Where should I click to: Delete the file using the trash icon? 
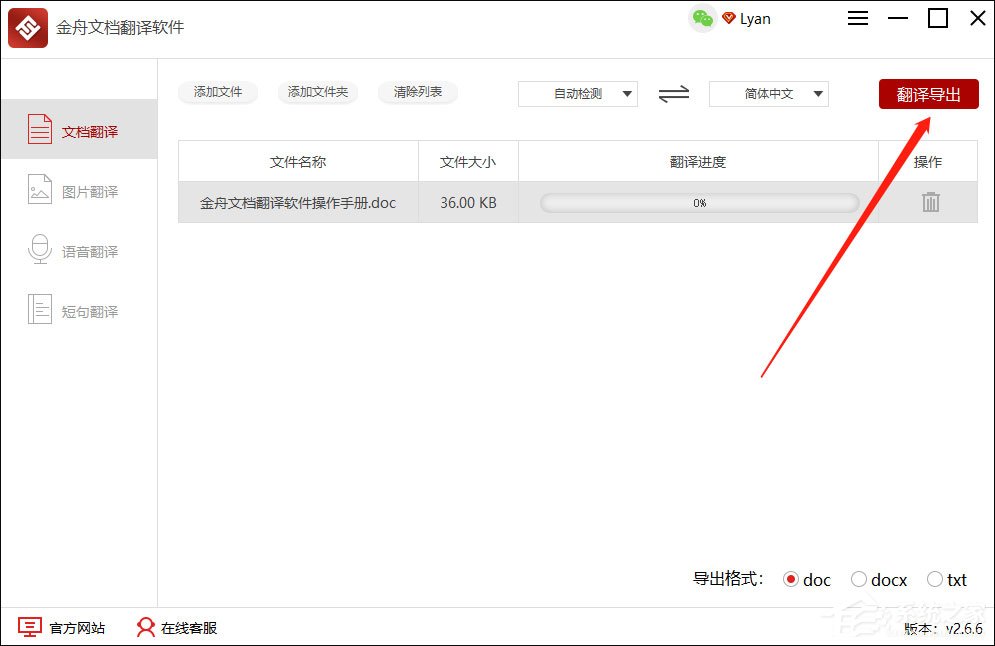point(930,201)
